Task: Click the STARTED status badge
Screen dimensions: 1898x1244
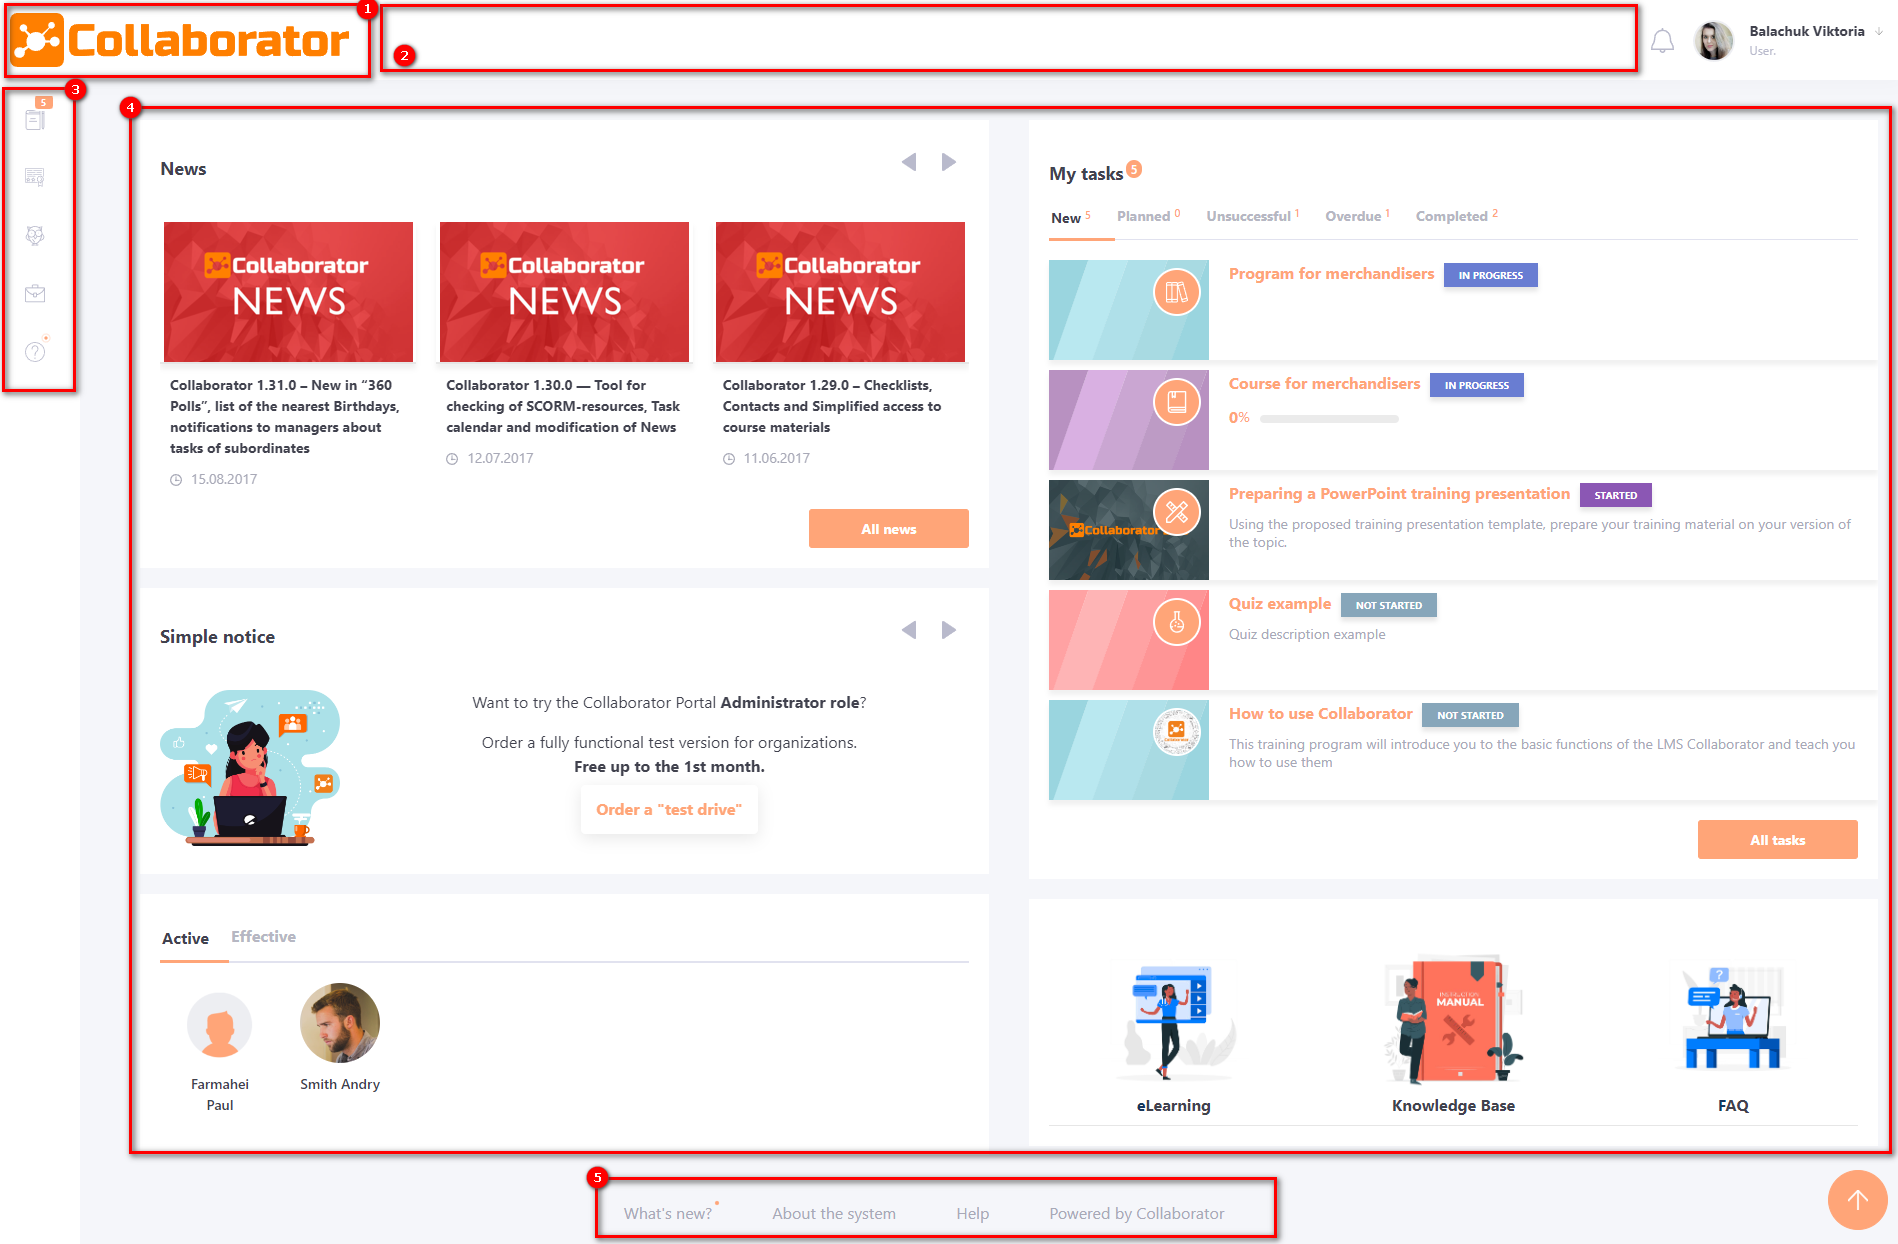Action: pyautogui.click(x=1616, y=495)
